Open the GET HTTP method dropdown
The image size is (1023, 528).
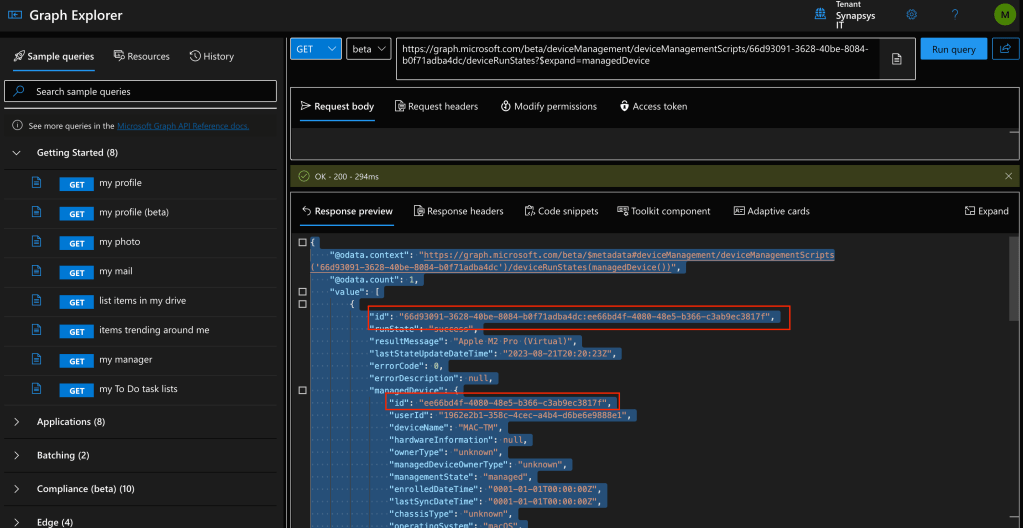point(318,49)
